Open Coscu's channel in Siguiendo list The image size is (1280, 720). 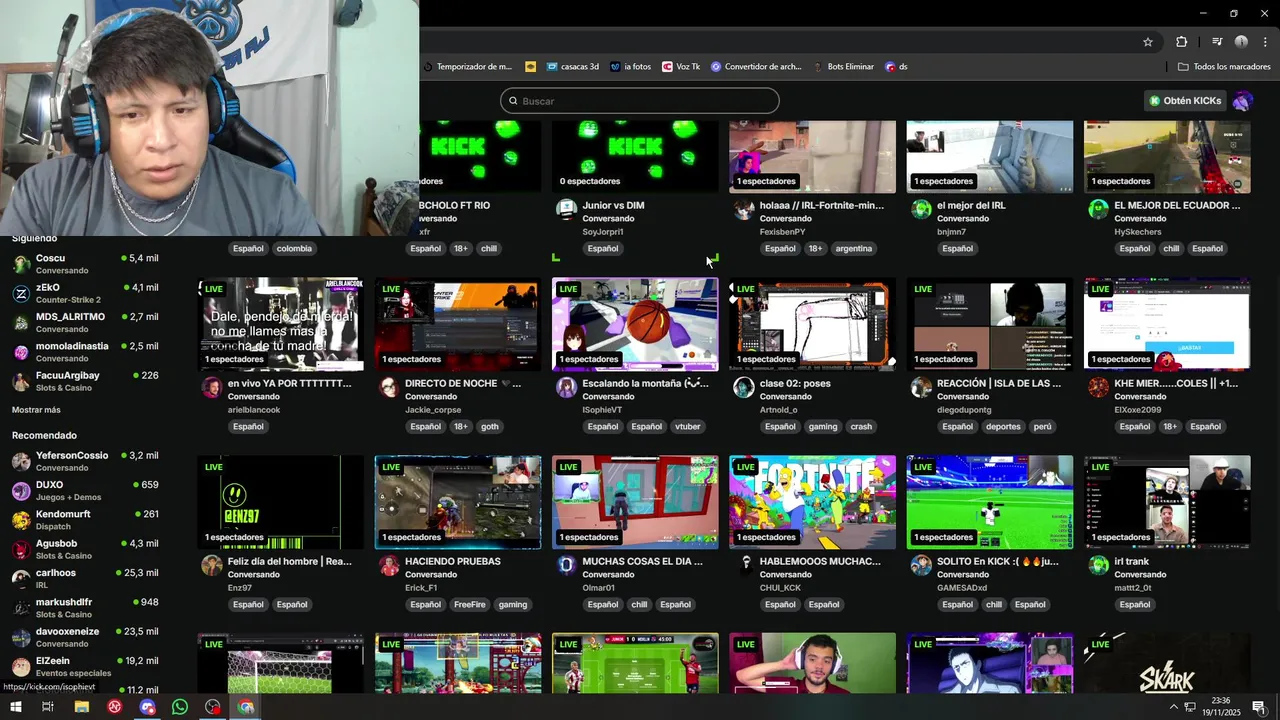click(x=85, y=264)
